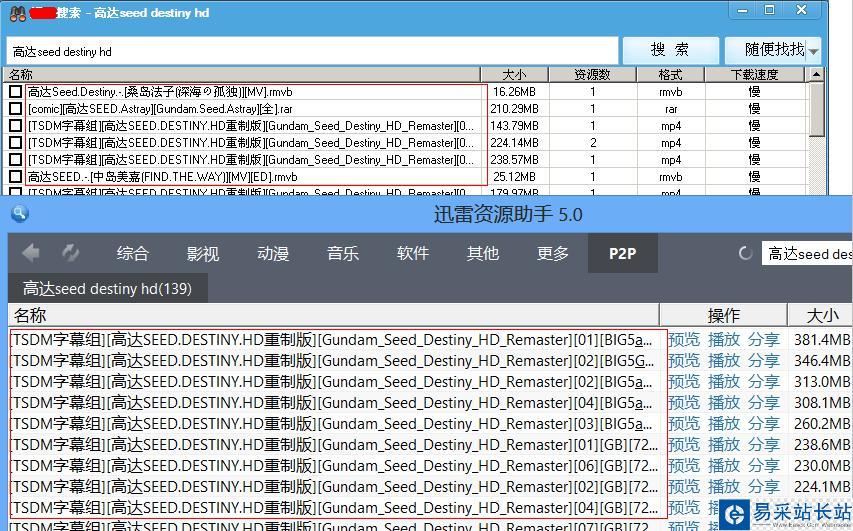
Task: Select the [06][GB][72... TSDM result row
Action: [x=334, y=466]
